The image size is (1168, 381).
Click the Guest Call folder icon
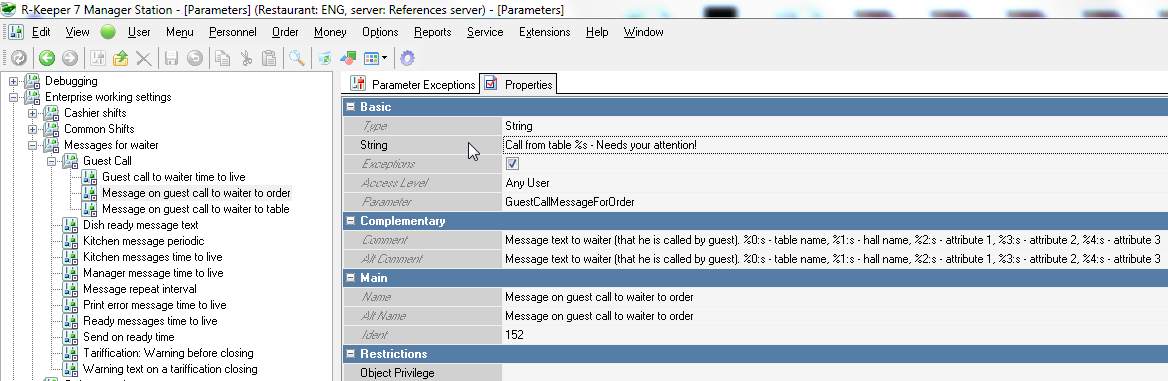point(70,161)
